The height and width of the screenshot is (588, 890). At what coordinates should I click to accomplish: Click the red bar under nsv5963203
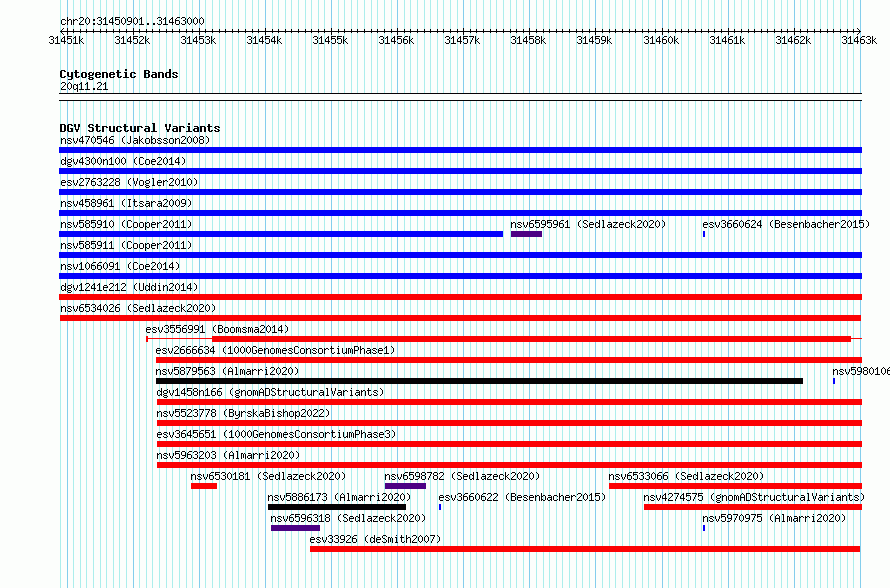tap(509, 465)
